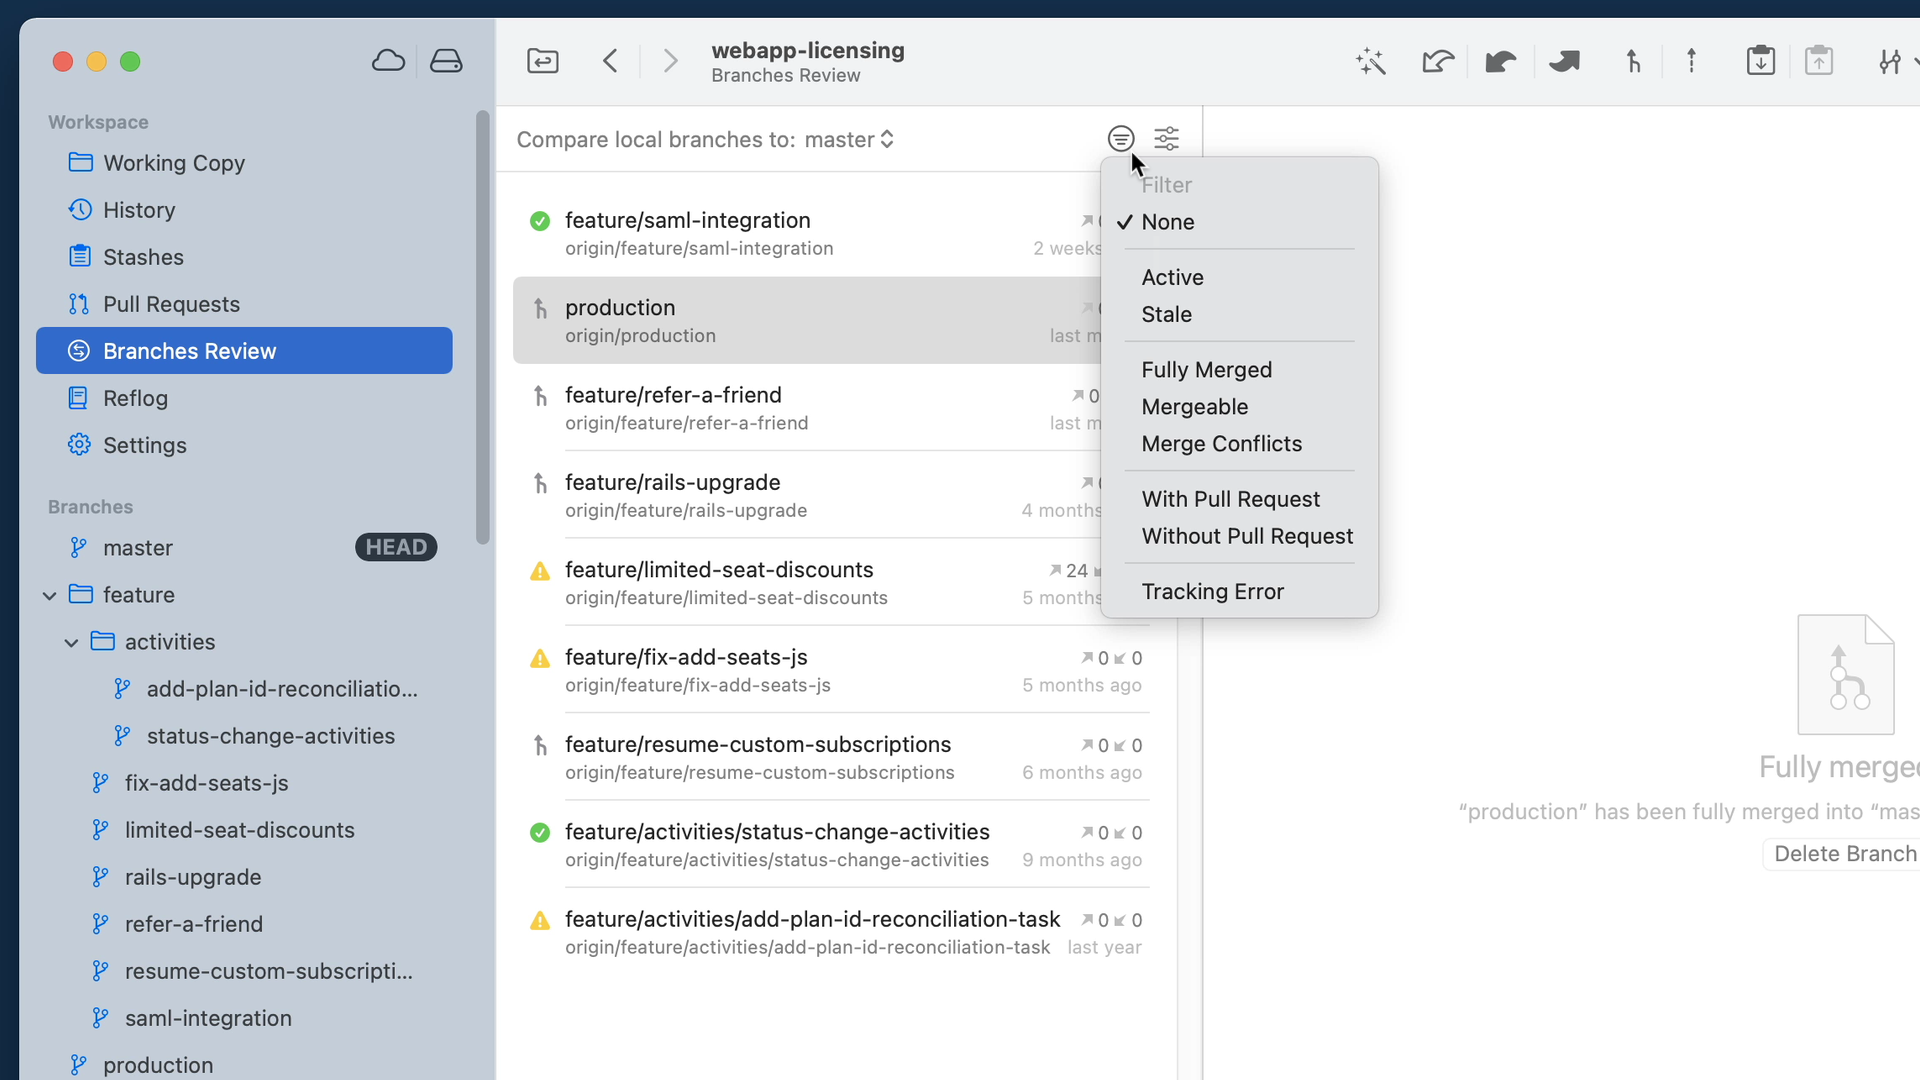Click the local drive icon in sidebar header
Viewport: 1920px width, 1080px height.
click(446, 61)
